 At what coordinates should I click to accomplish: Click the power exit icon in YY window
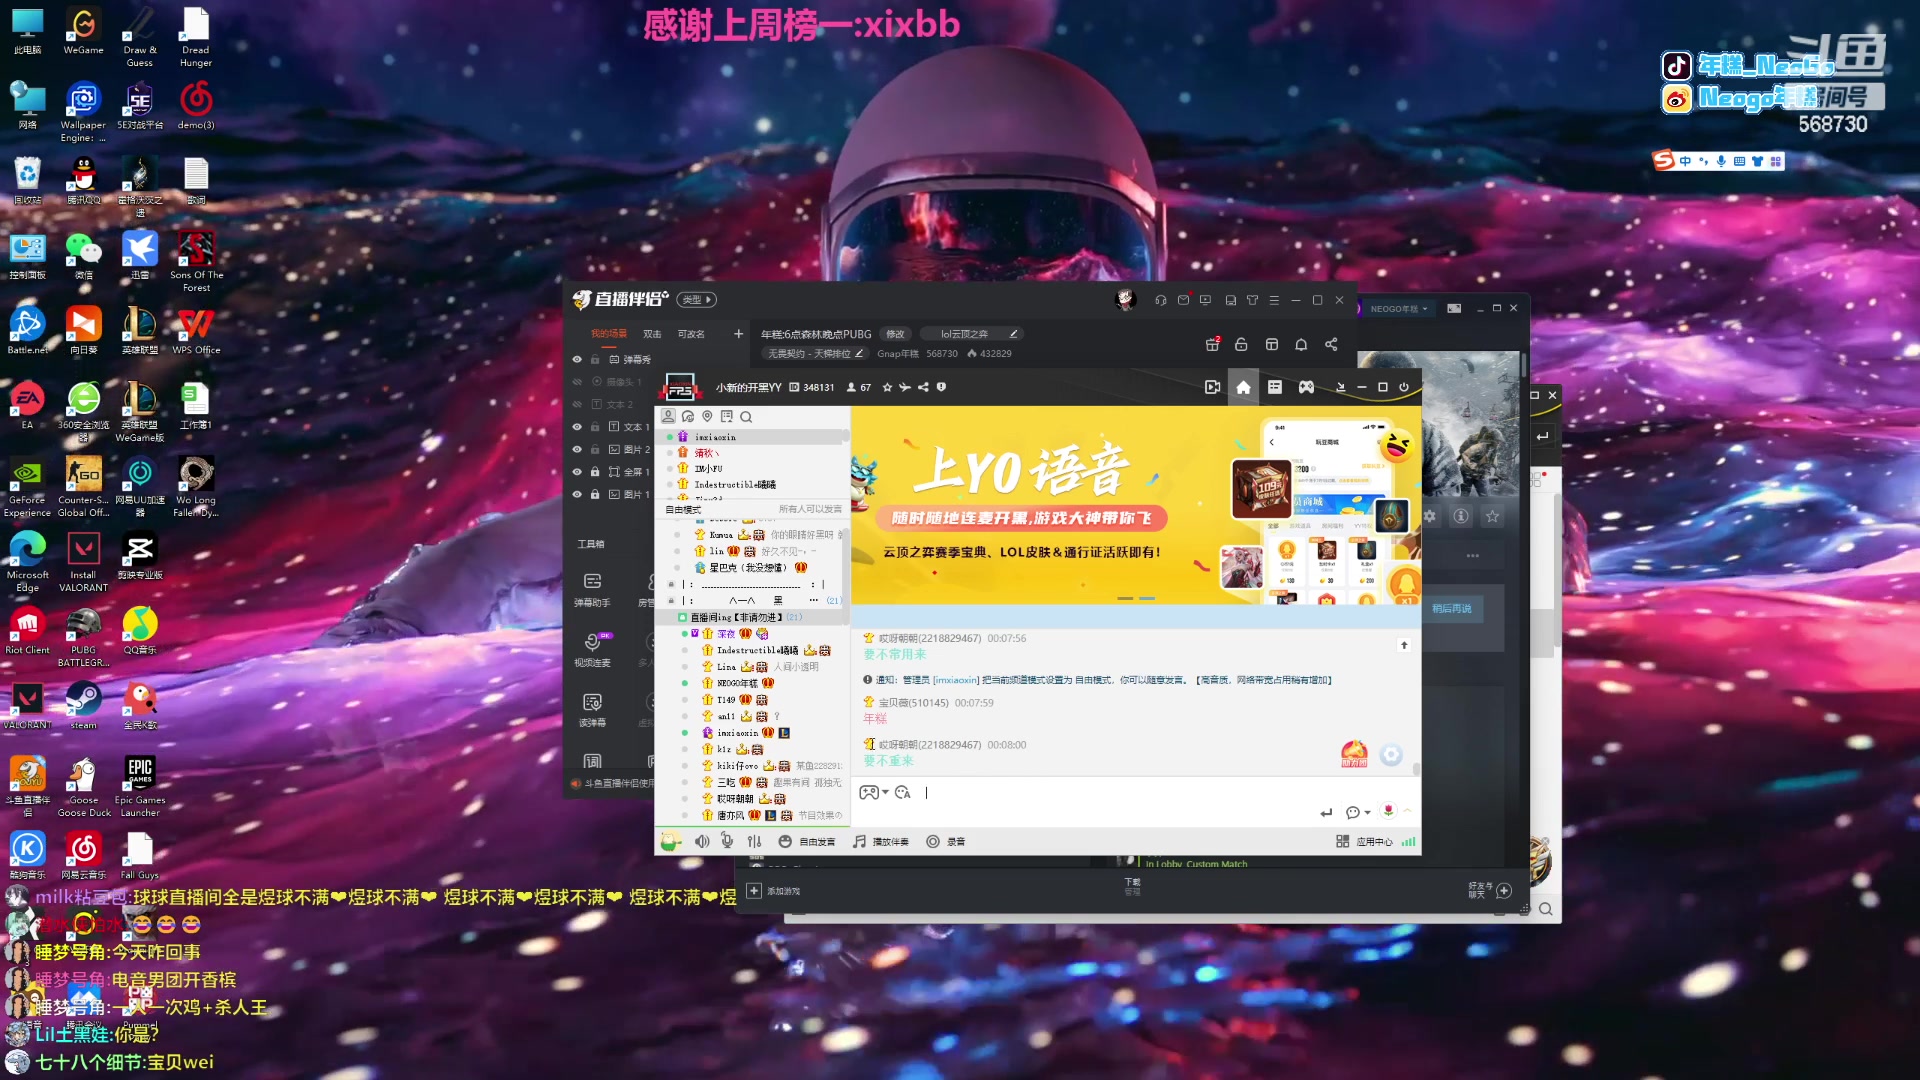1404,387
